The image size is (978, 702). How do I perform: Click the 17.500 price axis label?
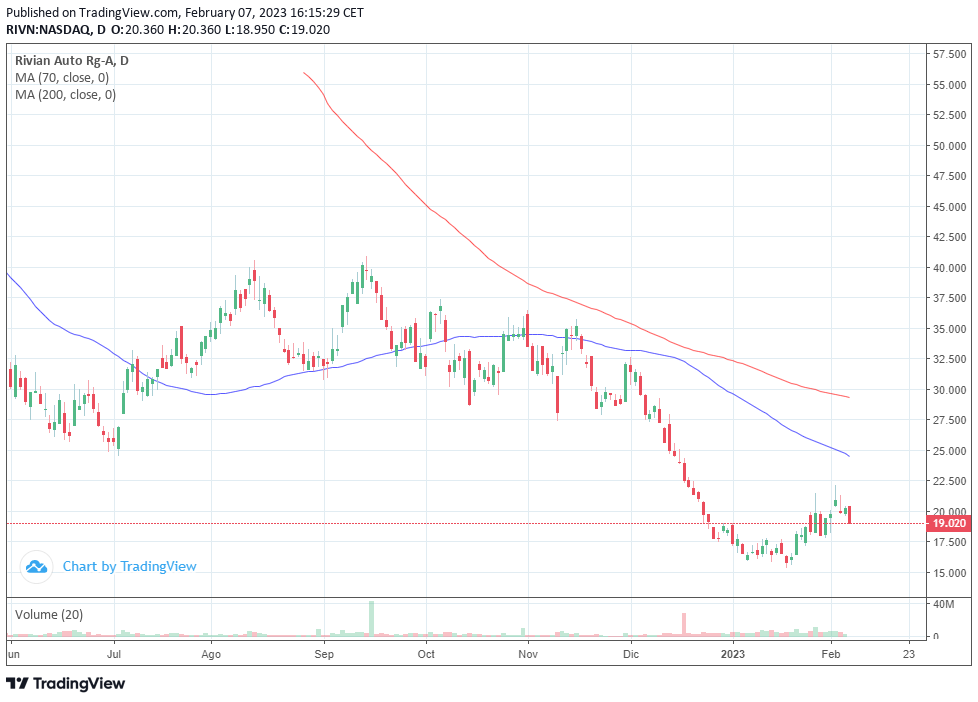tap(949, 542)
